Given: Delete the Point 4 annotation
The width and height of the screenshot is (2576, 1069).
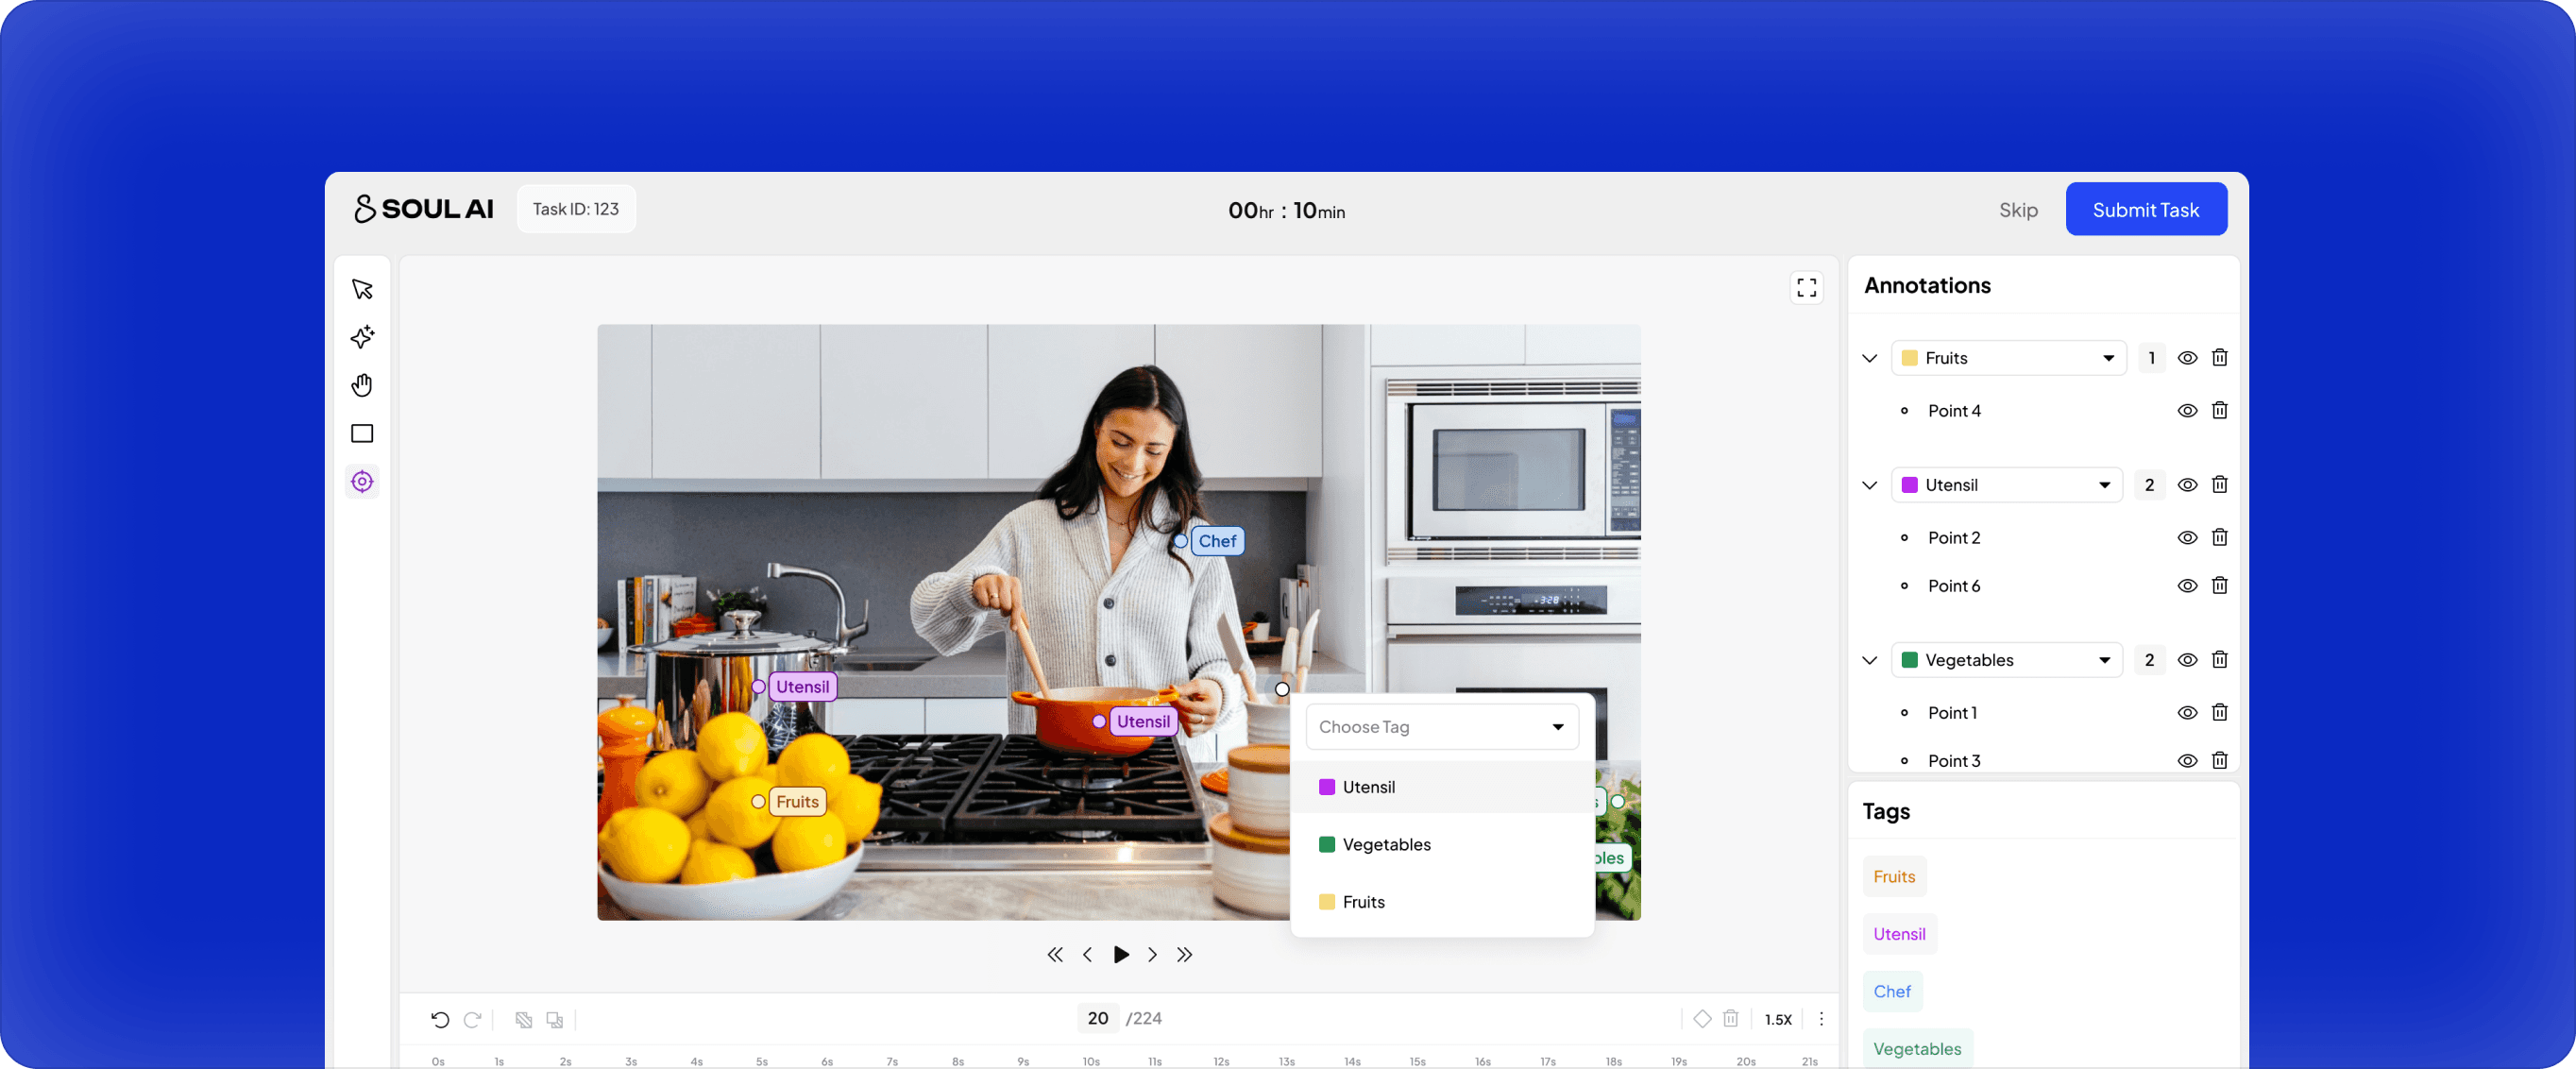Looking at the screenshot, I should [x=2219, y=410].
